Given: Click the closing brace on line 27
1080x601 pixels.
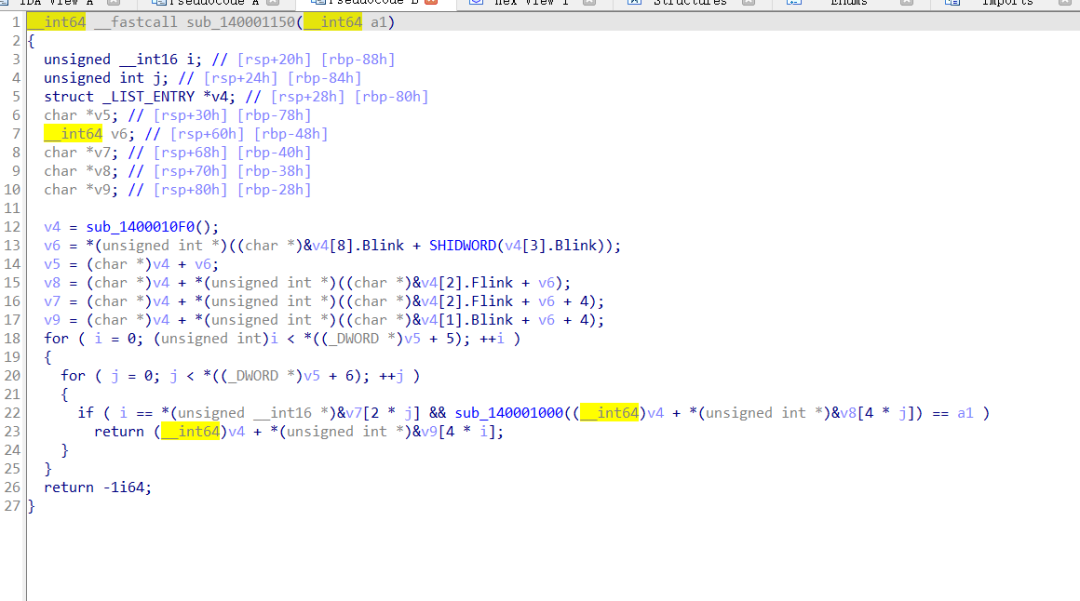Looking at the screenshot, I should coord(31,506).
